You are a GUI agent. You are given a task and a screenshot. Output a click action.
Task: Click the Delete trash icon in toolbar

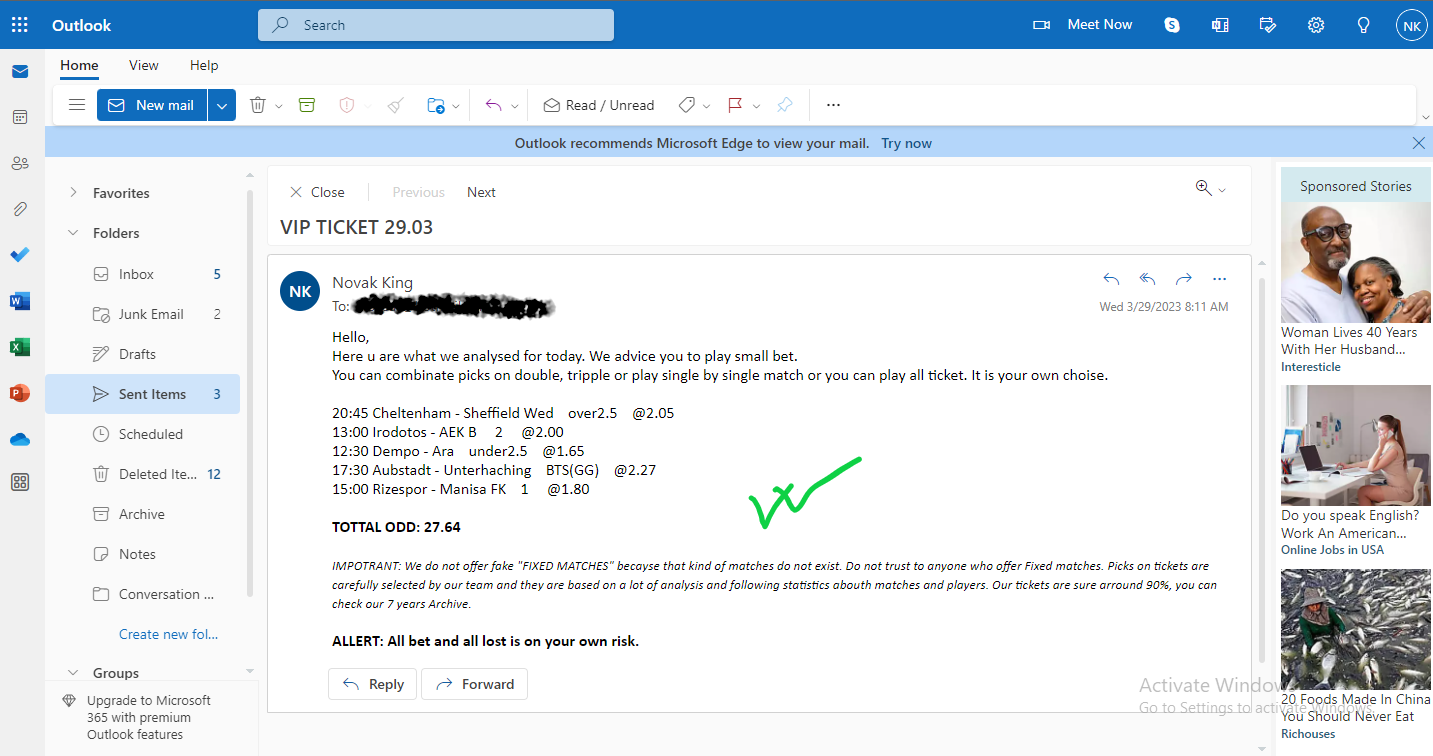[257, 105]
